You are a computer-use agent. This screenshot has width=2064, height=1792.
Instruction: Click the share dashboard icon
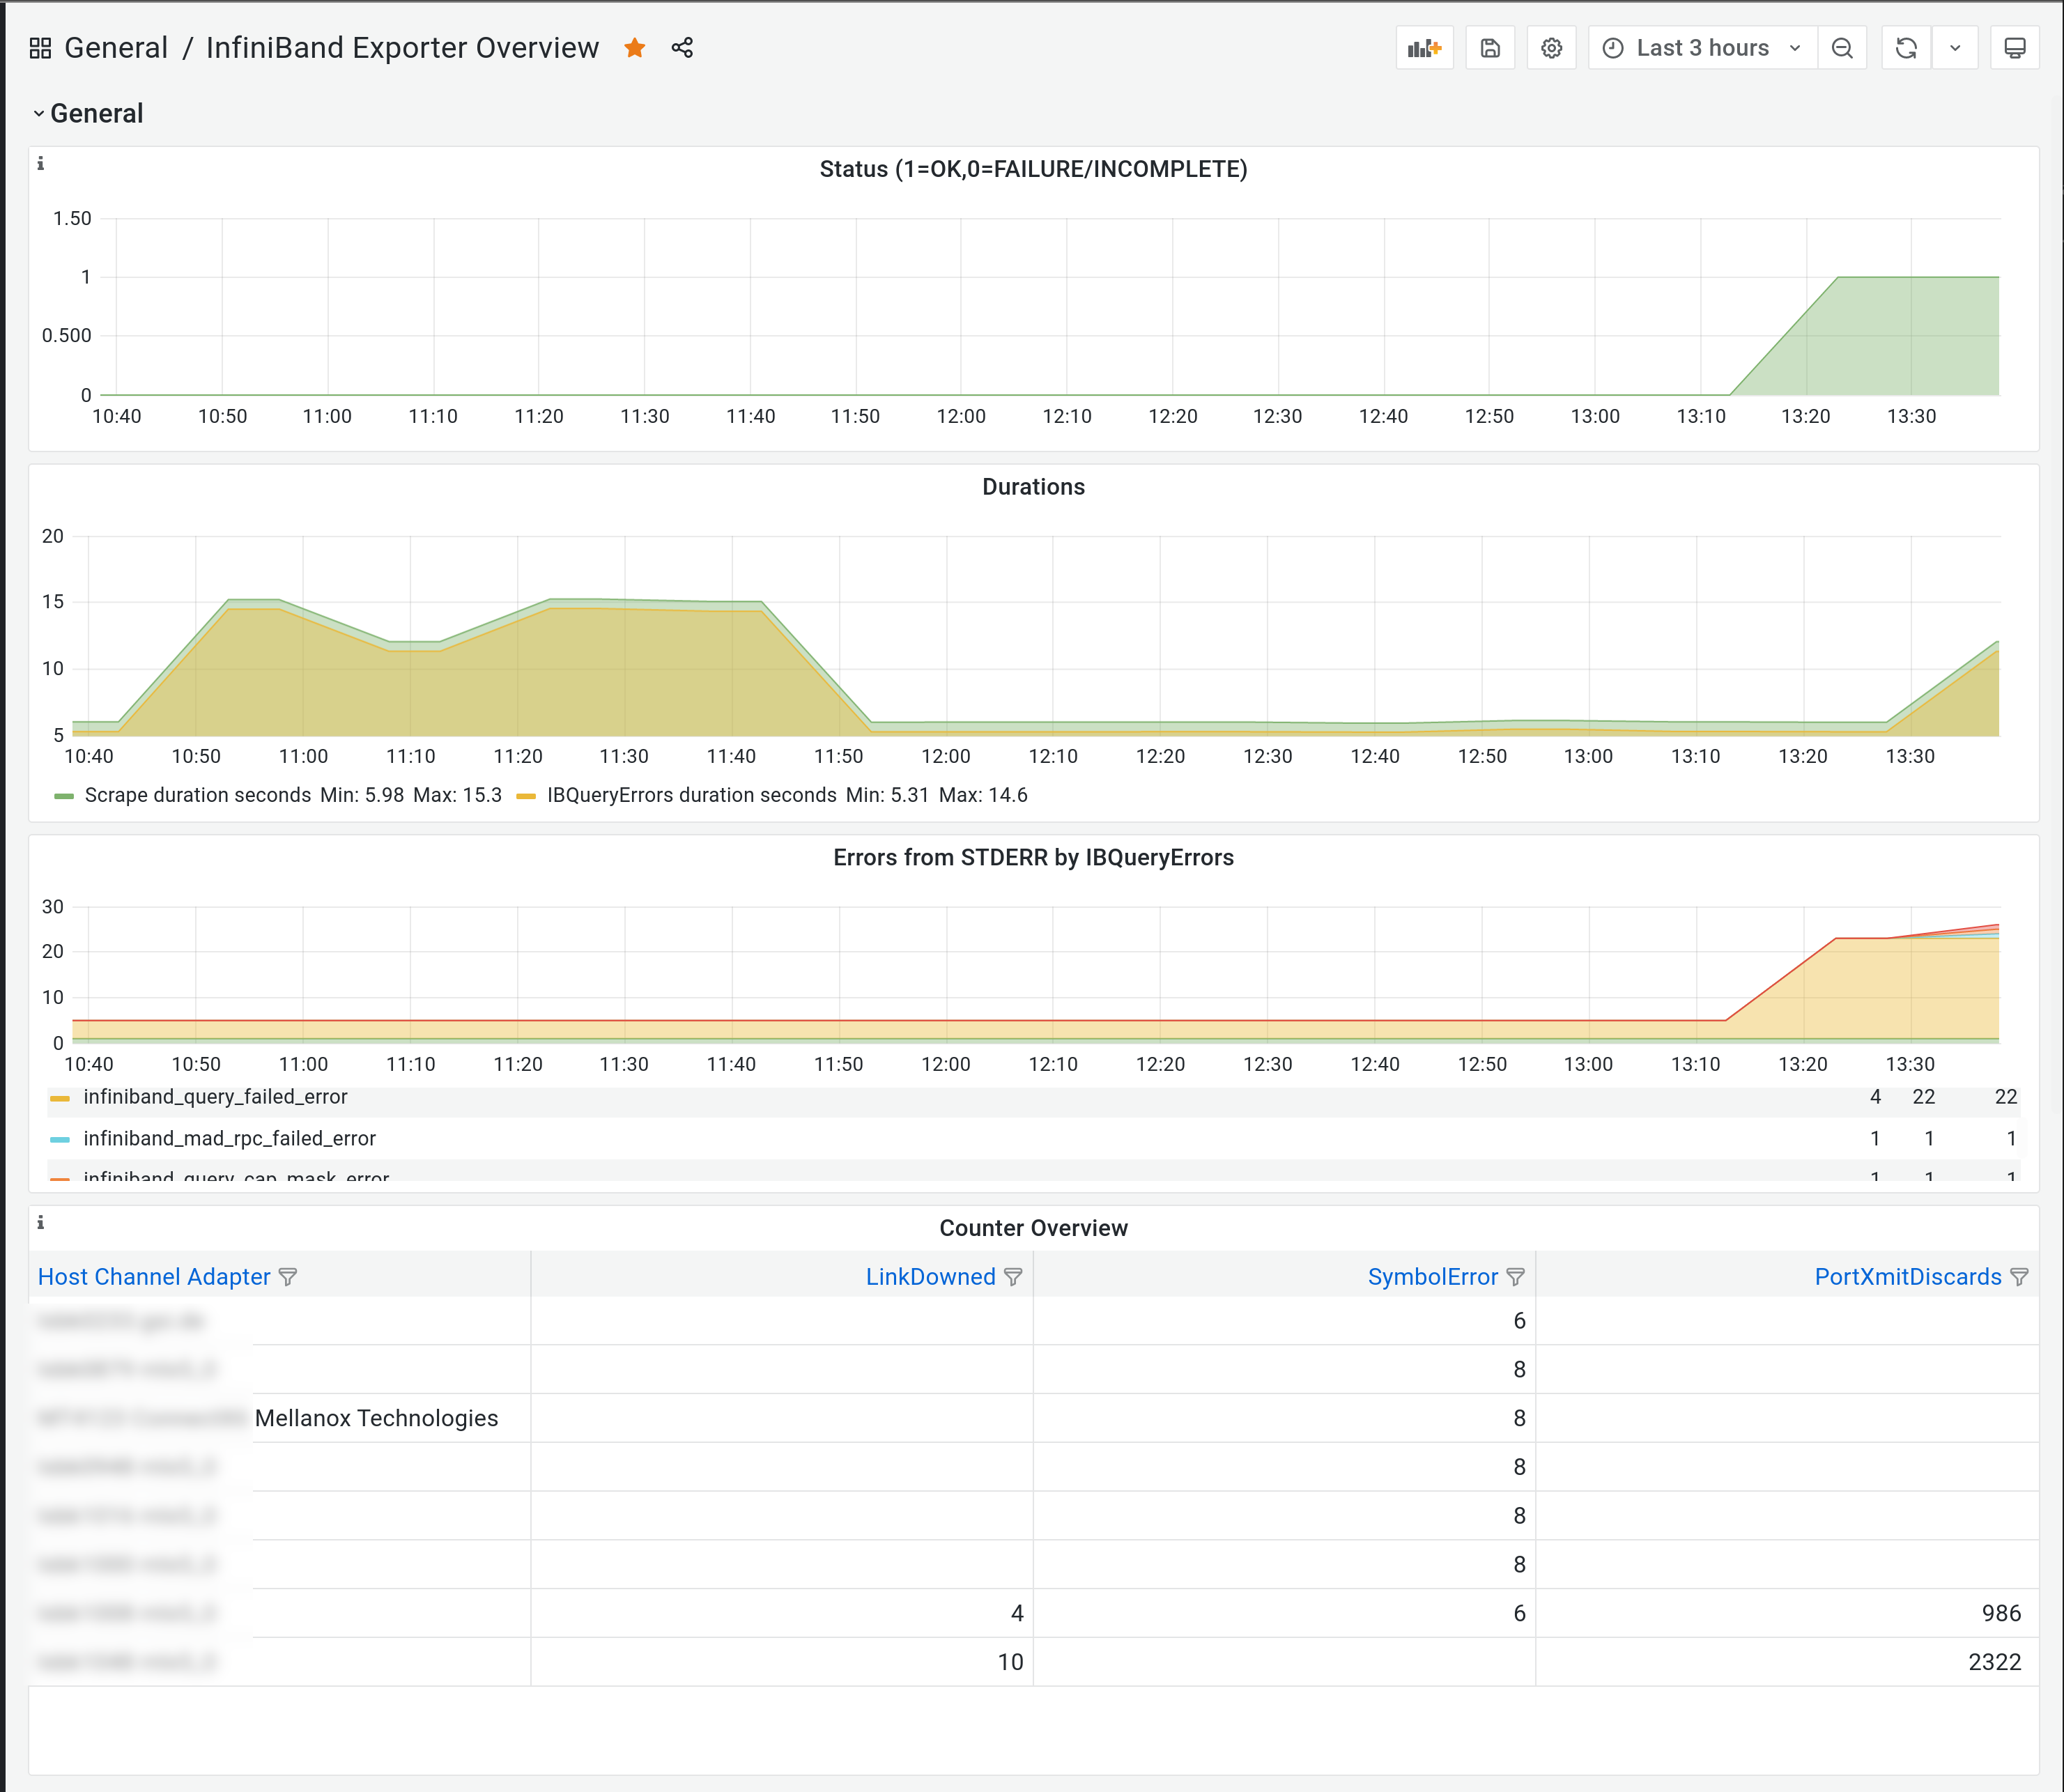(682, 48)
